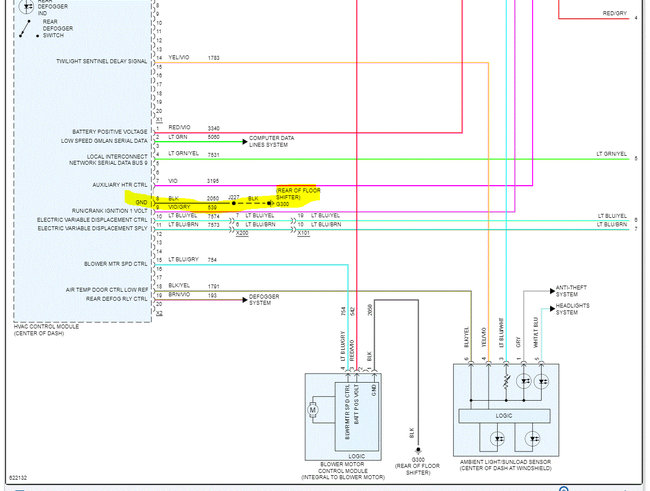The width and height of the screenshot is (650, 491).
Task: Click the X200 connector symbol
Action: tap(242, 233)
